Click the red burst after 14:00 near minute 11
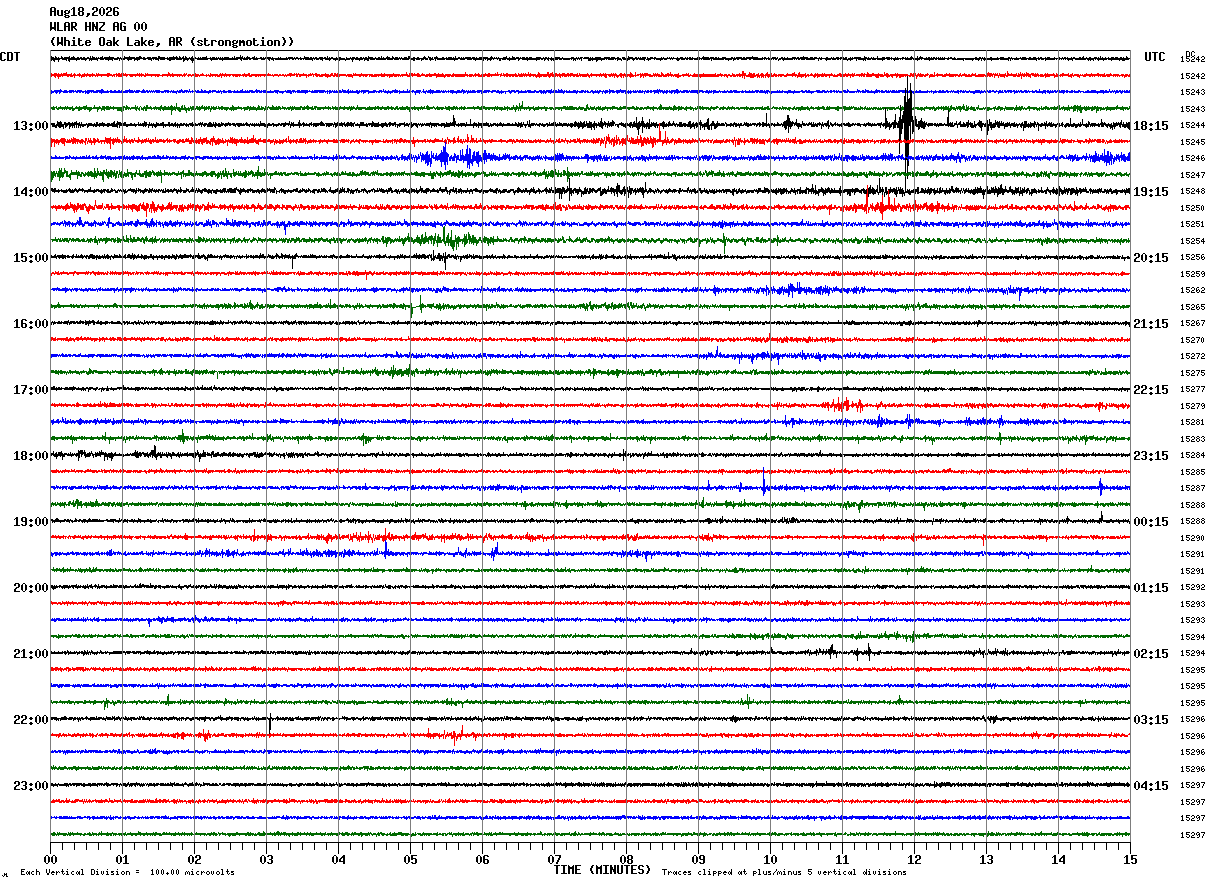The width and height of the screenshot is (1210, 886). 880,206
